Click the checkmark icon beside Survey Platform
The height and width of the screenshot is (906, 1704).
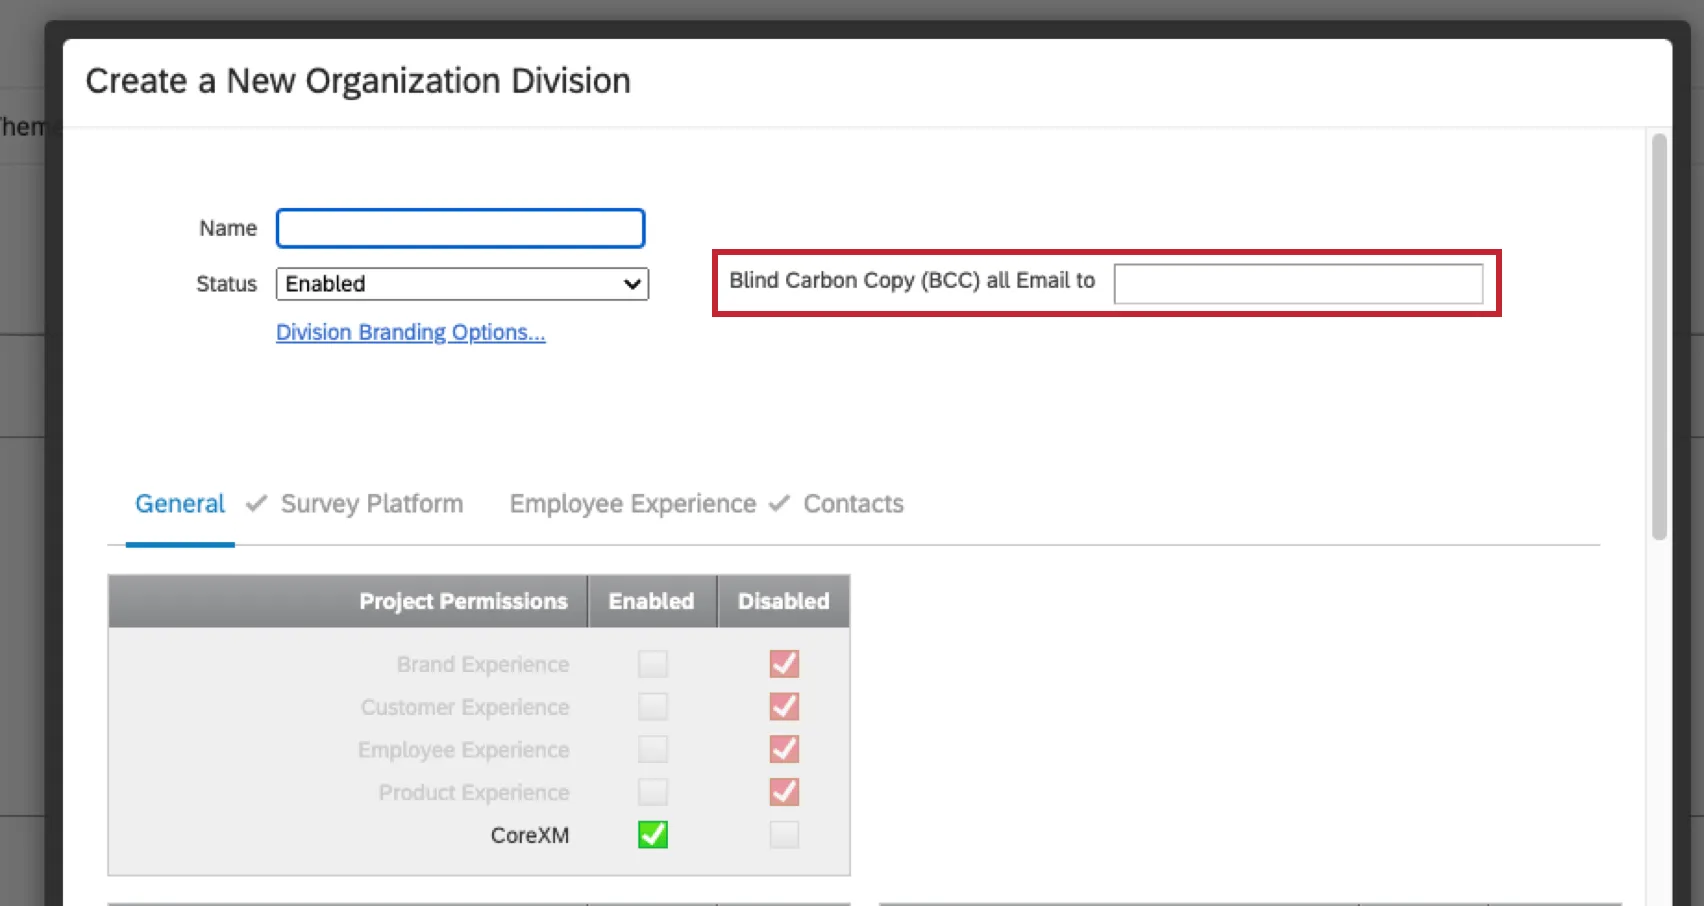coord(256,503)
